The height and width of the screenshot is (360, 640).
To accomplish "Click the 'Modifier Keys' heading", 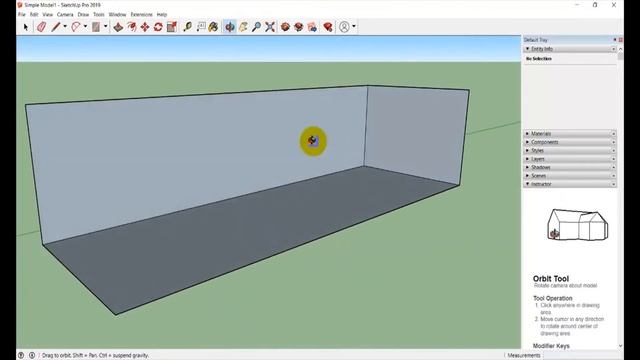I will click(x=551, y=346).
